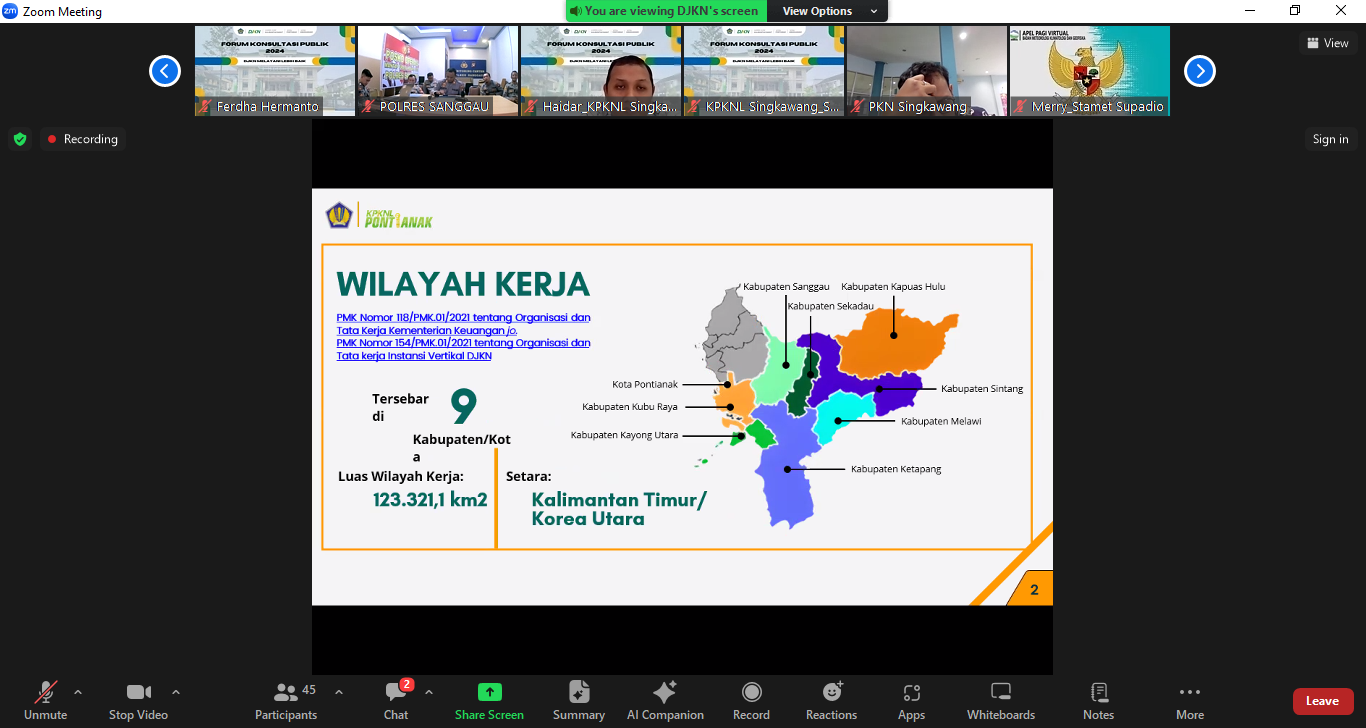Switch layout using View button

coord(1327,43)
